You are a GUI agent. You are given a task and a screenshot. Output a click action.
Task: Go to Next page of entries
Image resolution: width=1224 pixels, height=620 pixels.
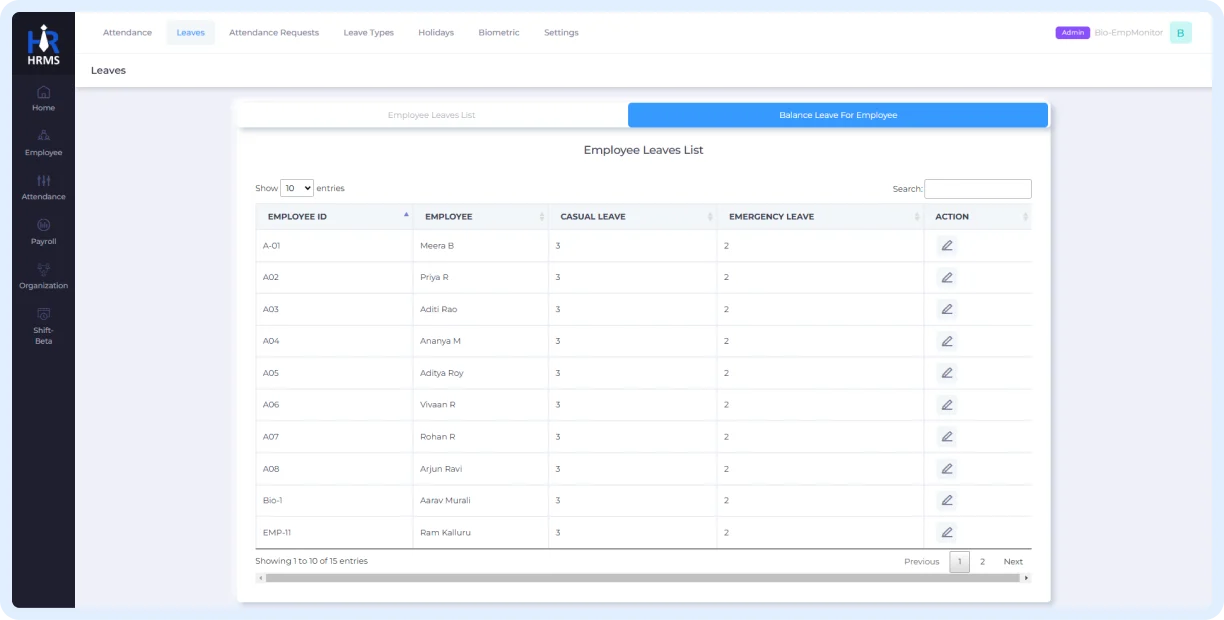(x=1013, y=562)
